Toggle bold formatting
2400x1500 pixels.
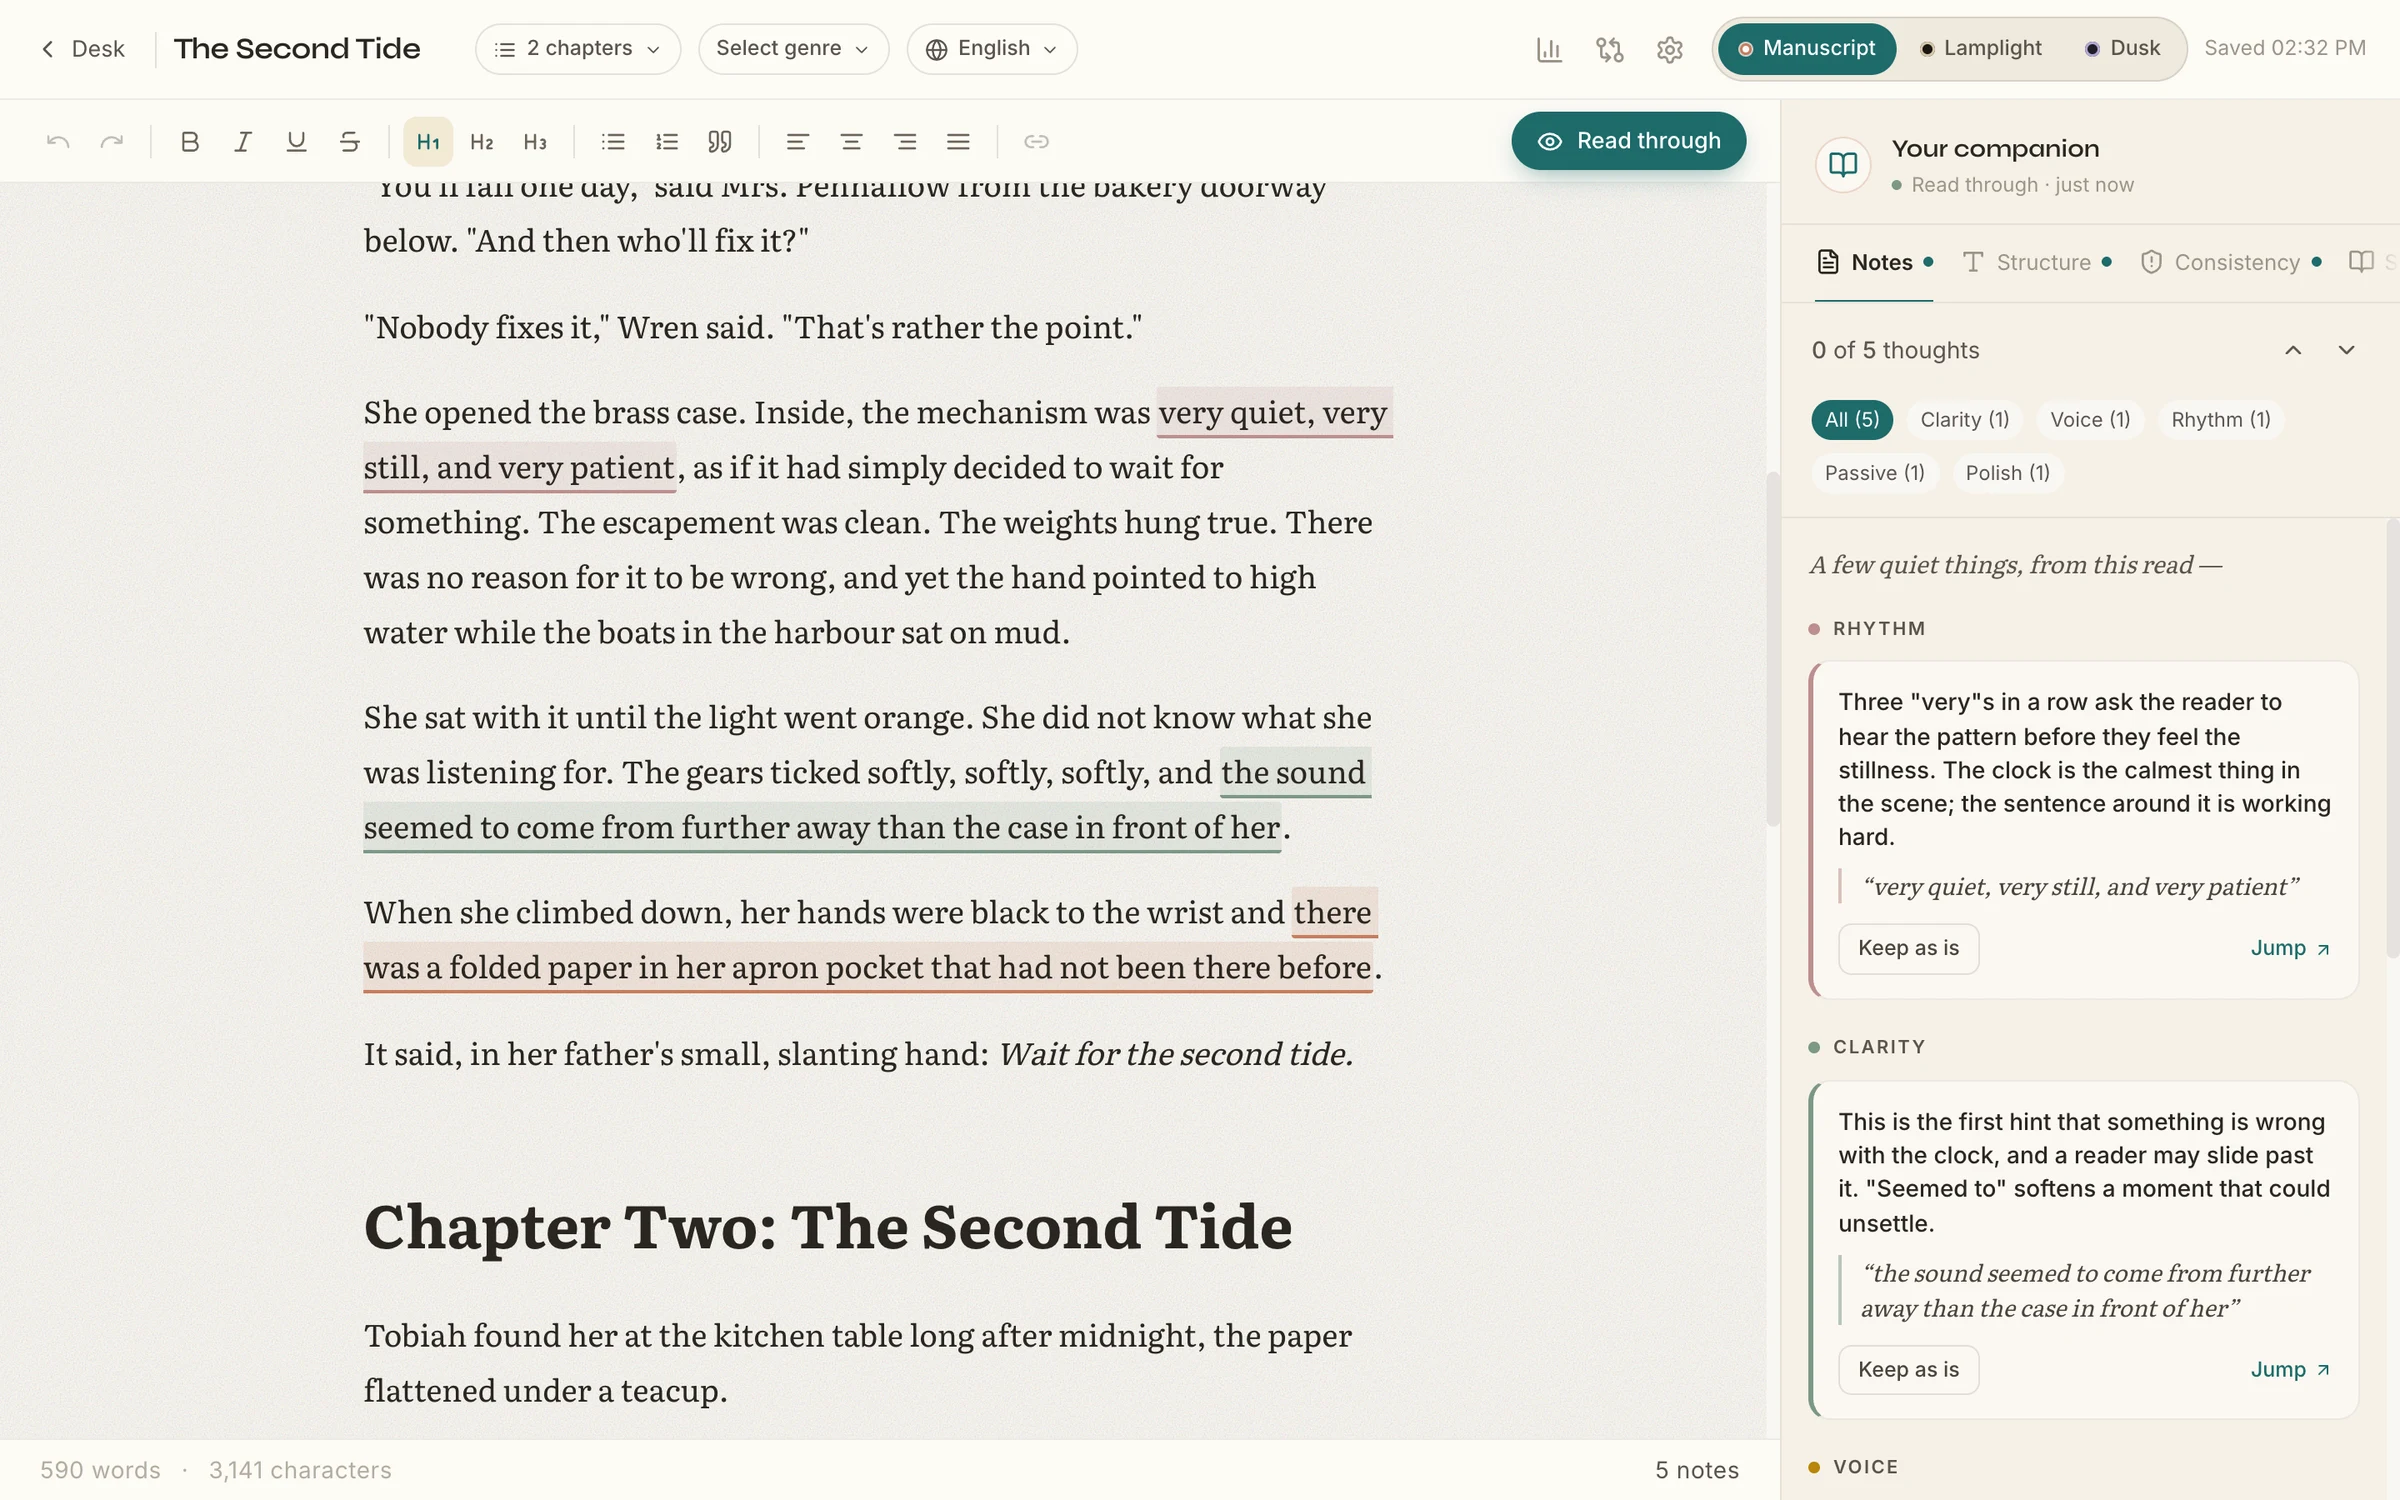[189, 142]
